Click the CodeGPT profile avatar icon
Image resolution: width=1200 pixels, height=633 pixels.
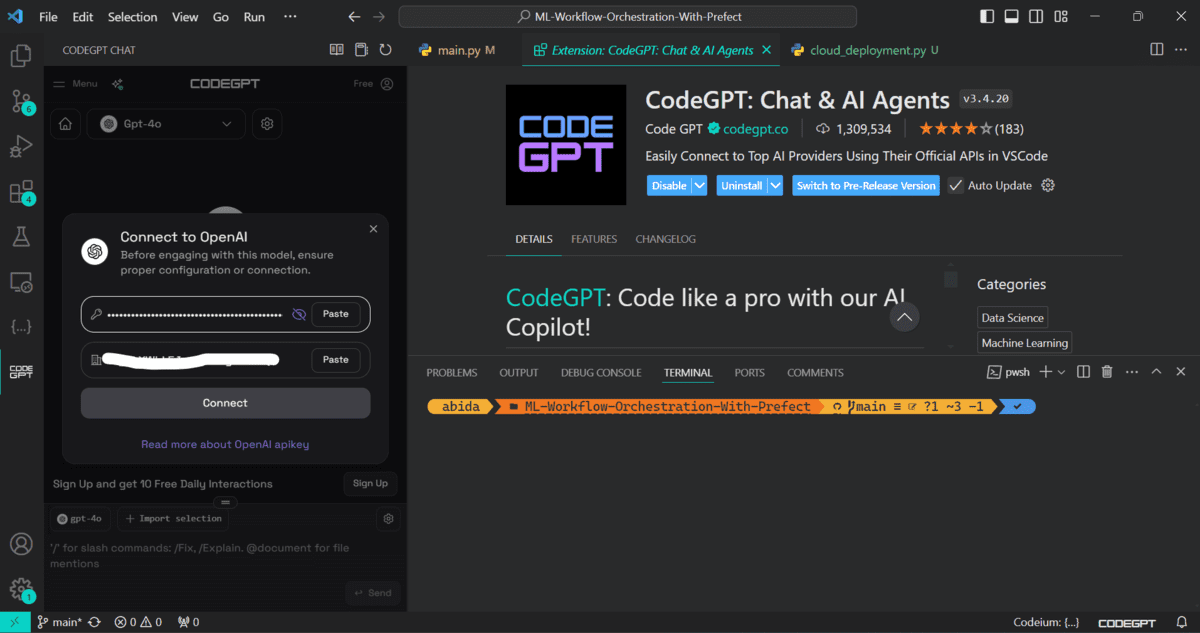click(x=387, y=84)
